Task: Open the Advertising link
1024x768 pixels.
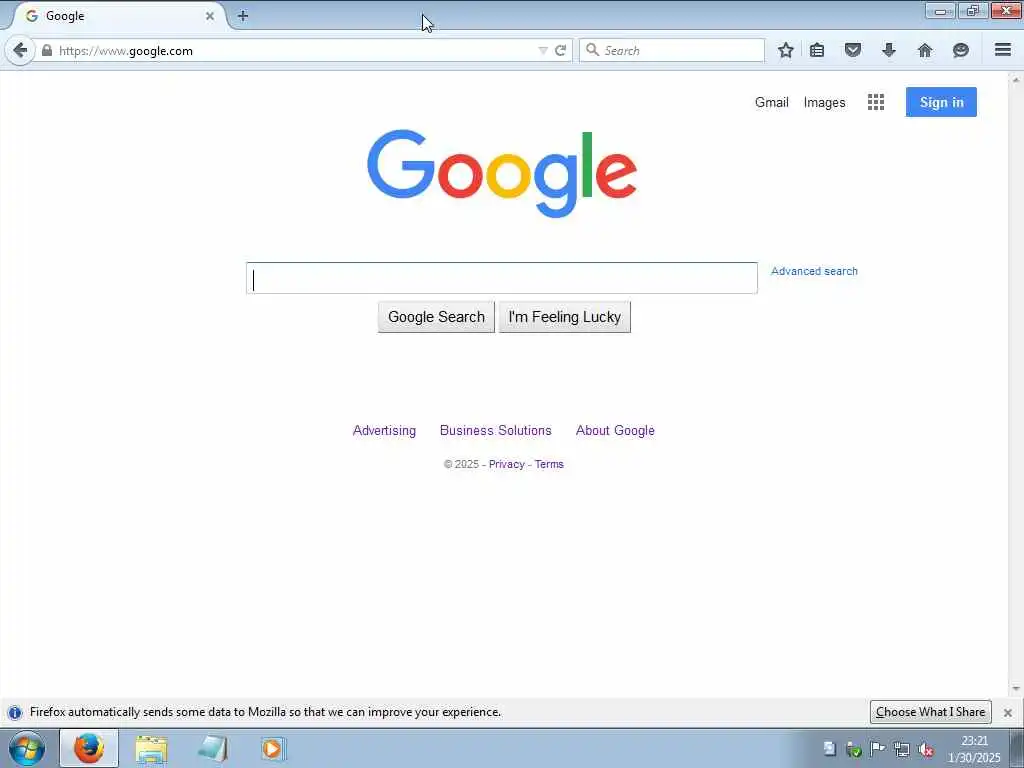Action: 384,430
